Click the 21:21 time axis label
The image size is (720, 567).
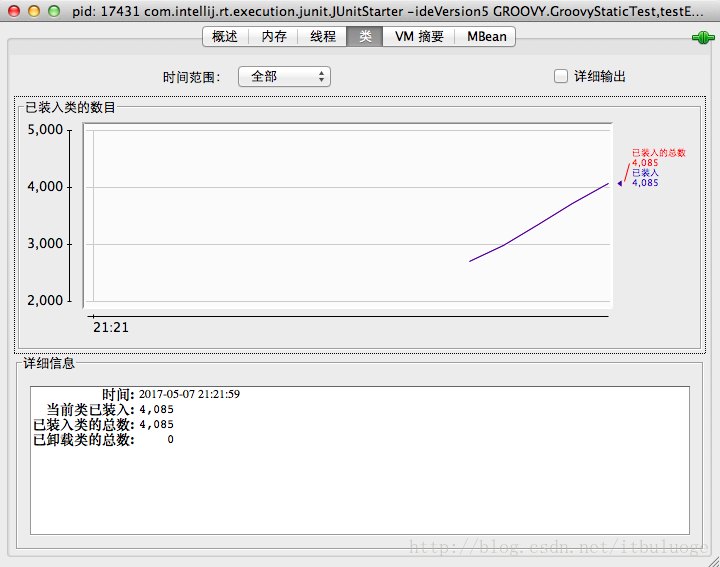111,327
